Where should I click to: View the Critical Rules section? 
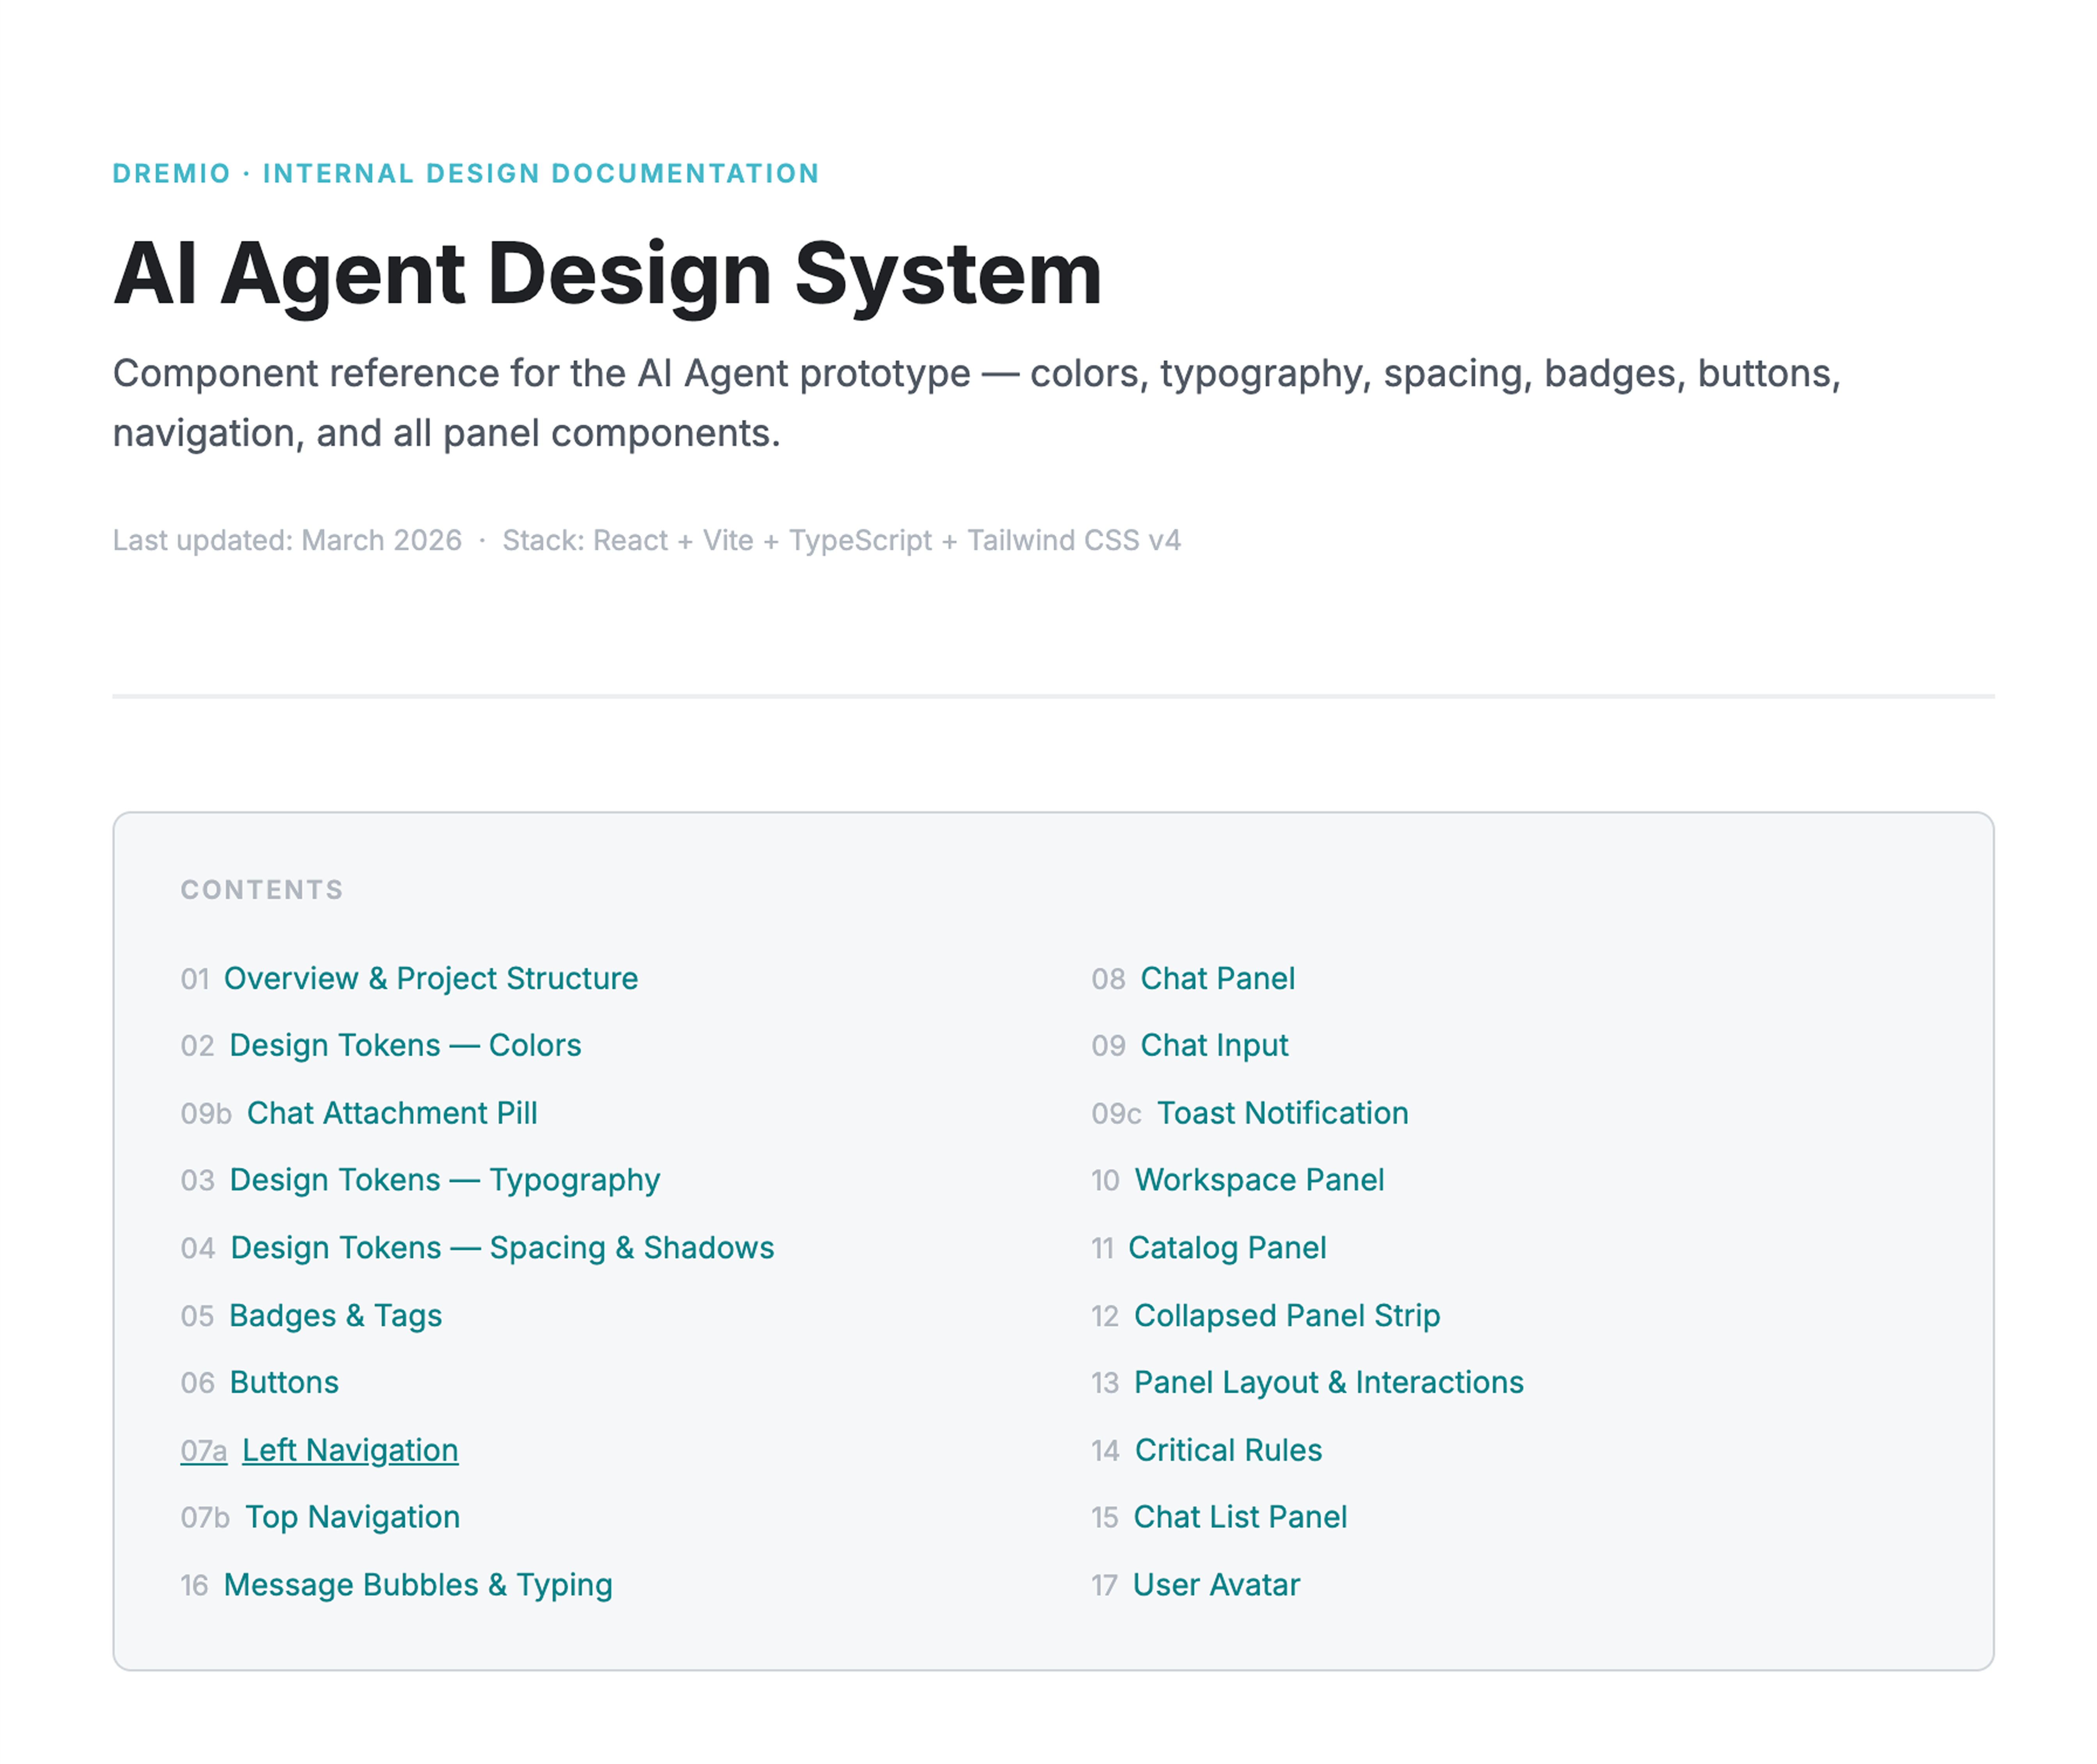(1227, 1450)
